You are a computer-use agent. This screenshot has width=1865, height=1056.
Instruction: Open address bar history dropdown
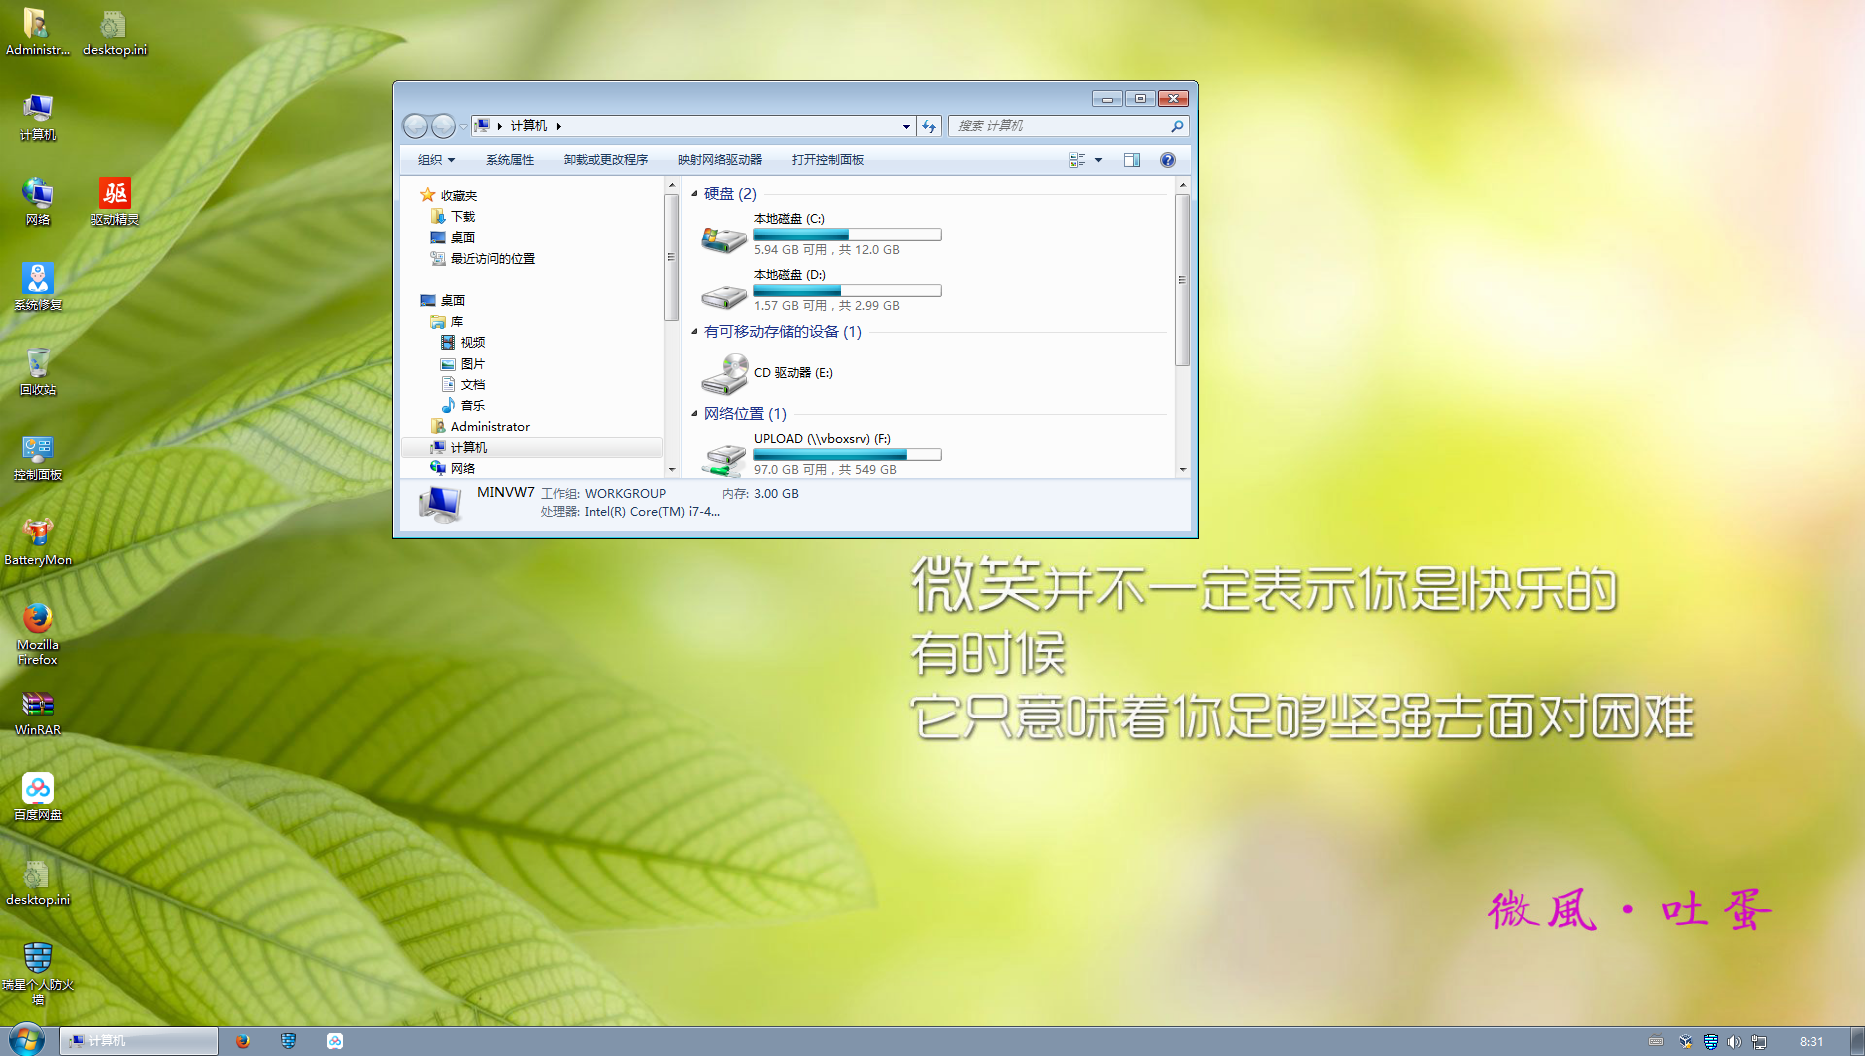(x=906, y=126)
